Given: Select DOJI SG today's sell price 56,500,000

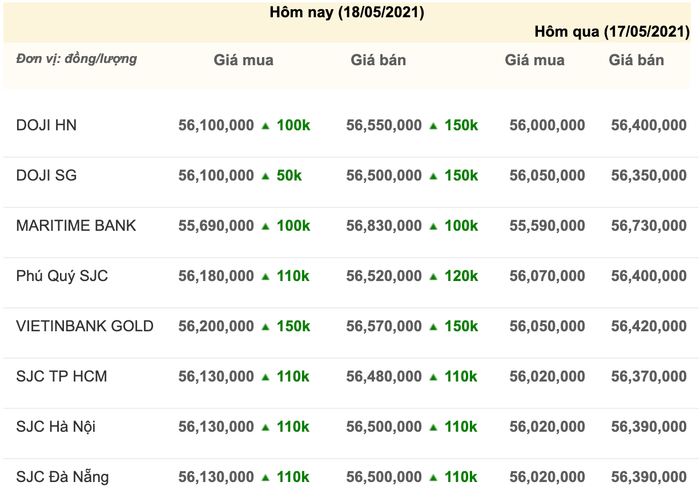Looking at the screenshot, I should point(384,175).
